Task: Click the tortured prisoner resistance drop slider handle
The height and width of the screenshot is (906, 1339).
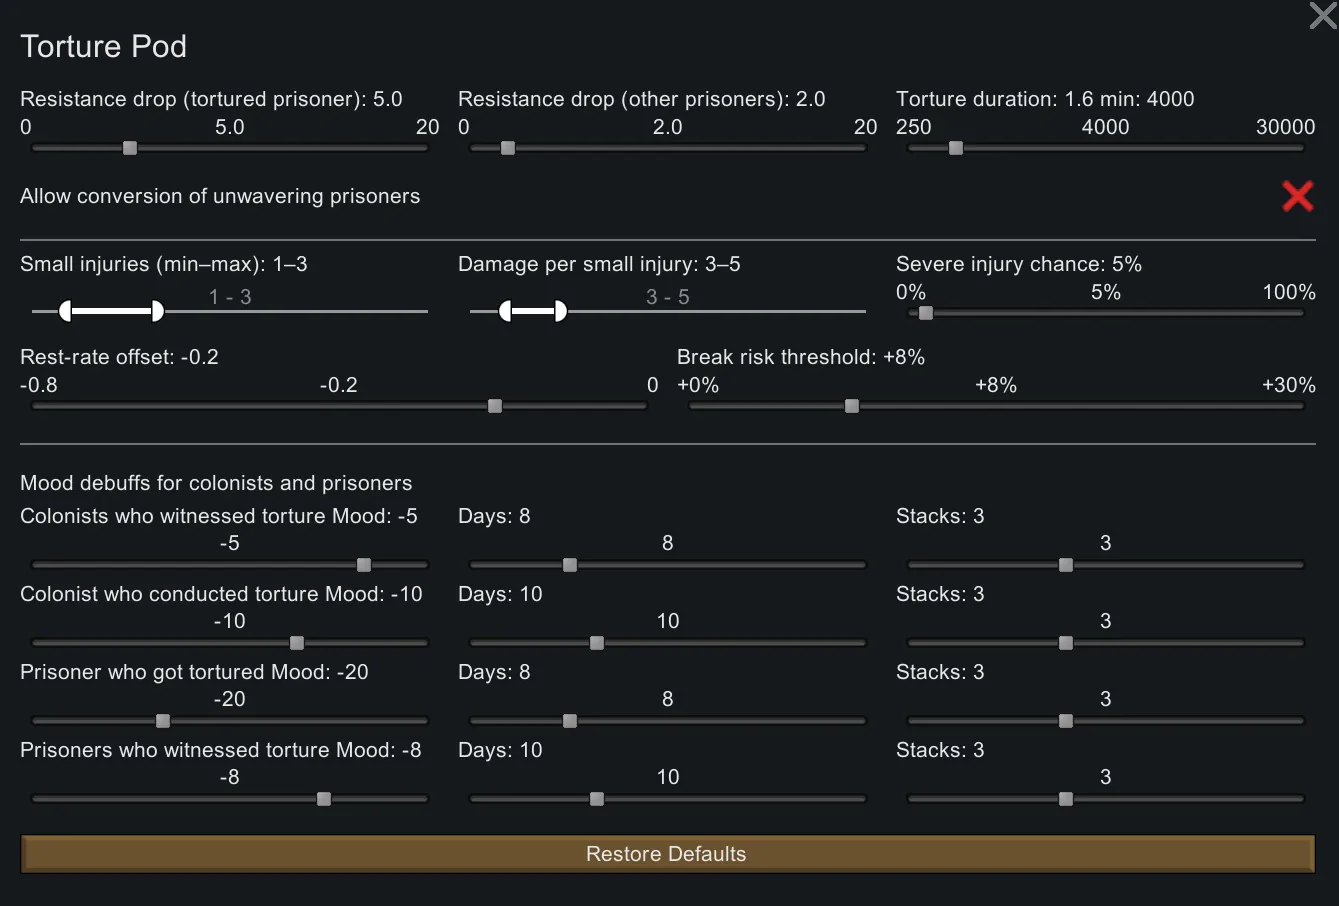Action: 130,148
